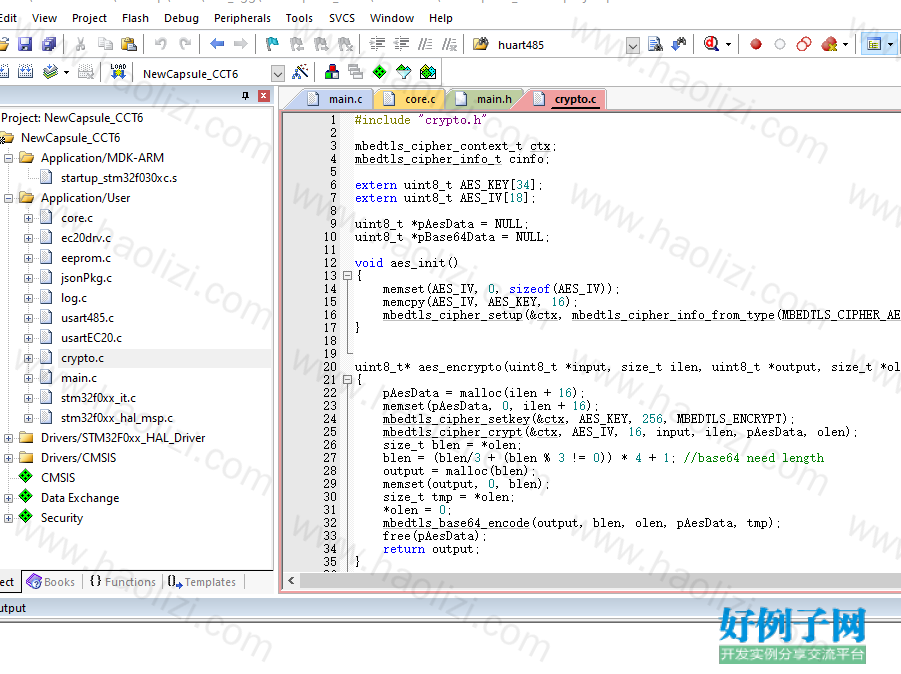Close the Project panel with red X

[264, 96]
